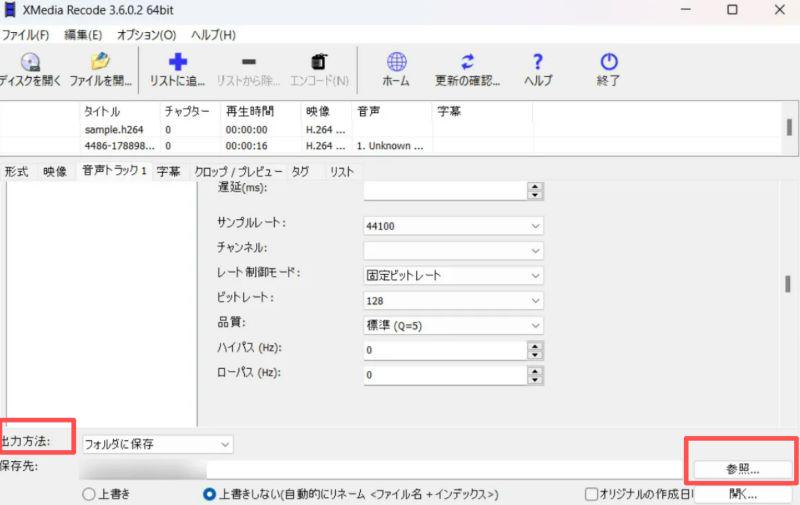
Task: Select the Overwrite (上書き) radio button
Action: point(88,494)
